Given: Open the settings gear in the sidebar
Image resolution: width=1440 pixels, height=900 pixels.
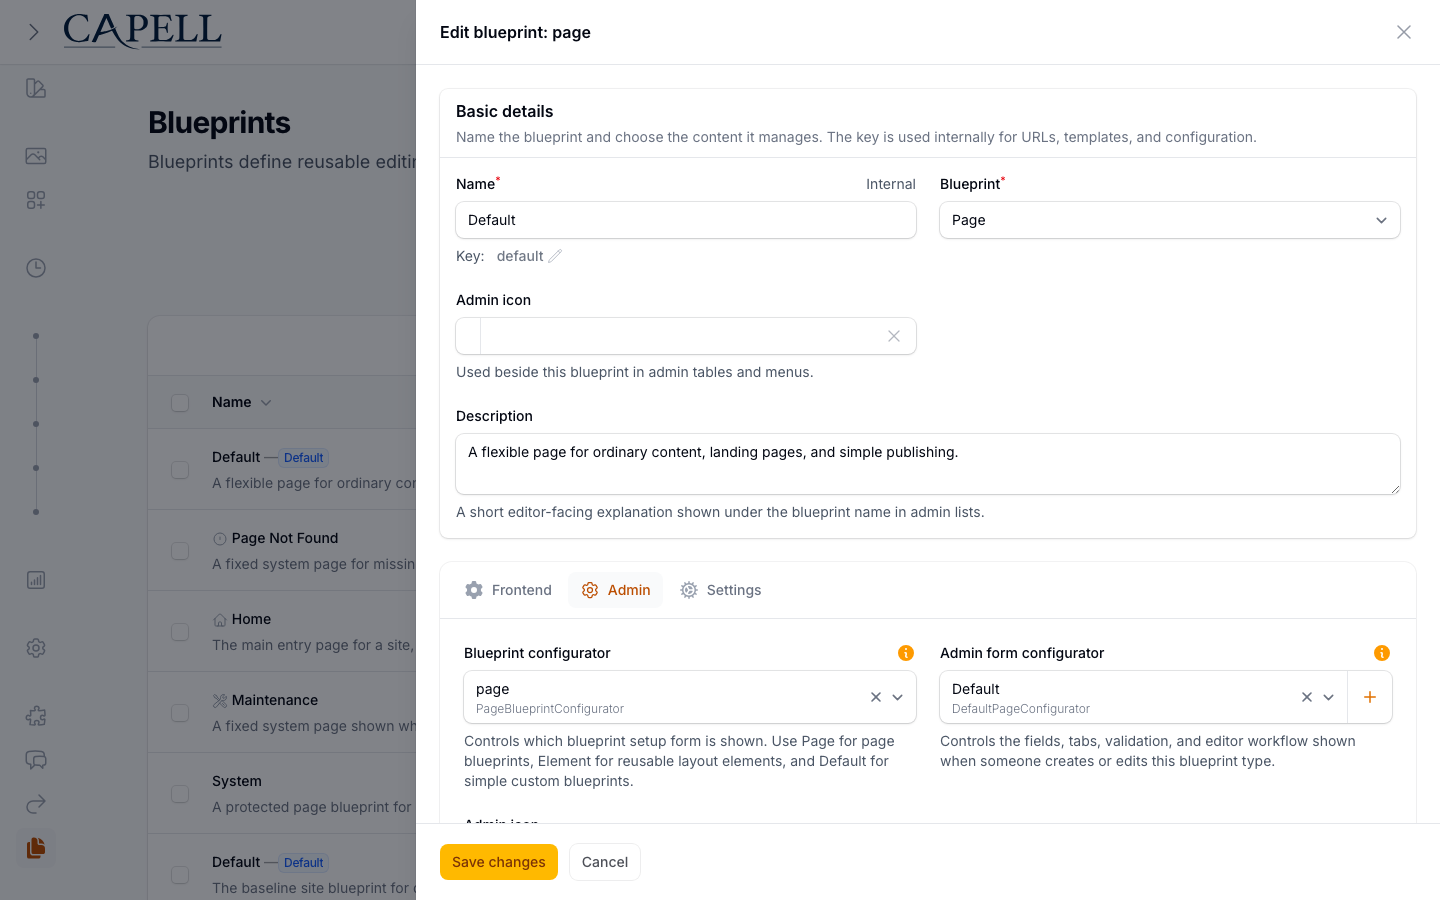Looking at the screenshot, I should [x=36, y=648].
